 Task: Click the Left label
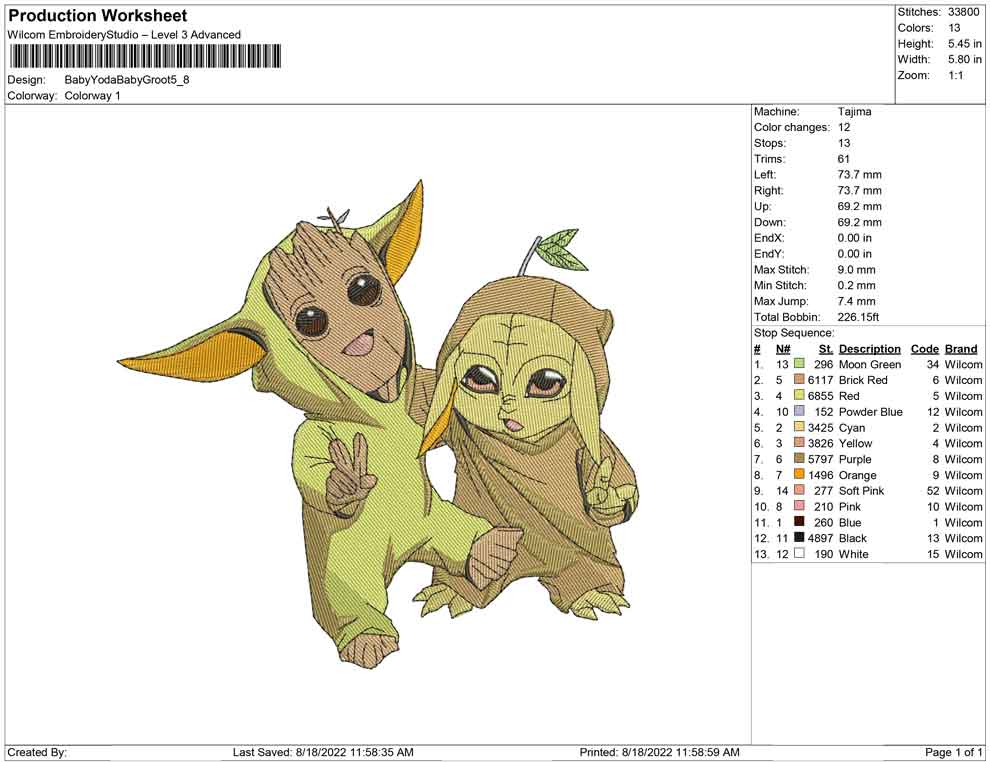(765, 175)
